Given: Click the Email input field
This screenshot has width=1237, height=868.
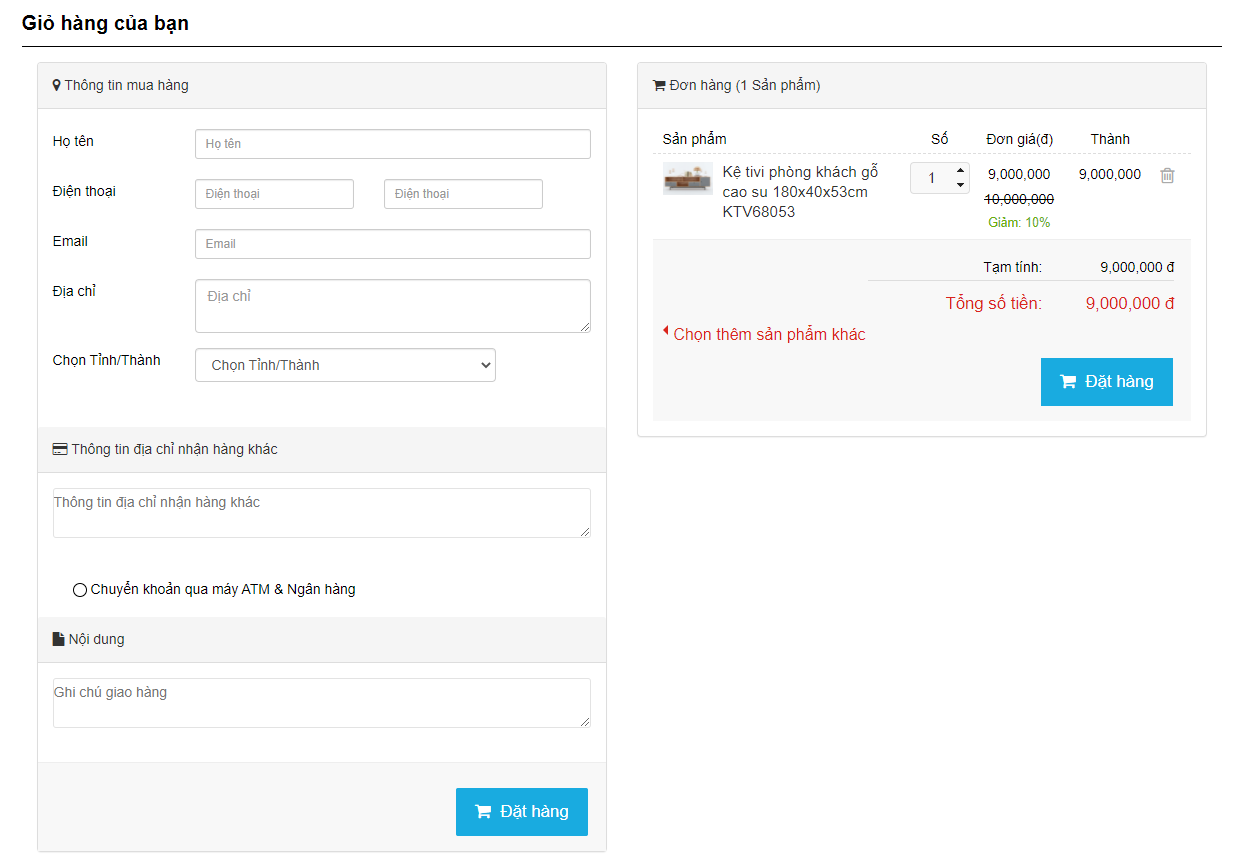Looking at the screenshot, I should coord(392,244).
